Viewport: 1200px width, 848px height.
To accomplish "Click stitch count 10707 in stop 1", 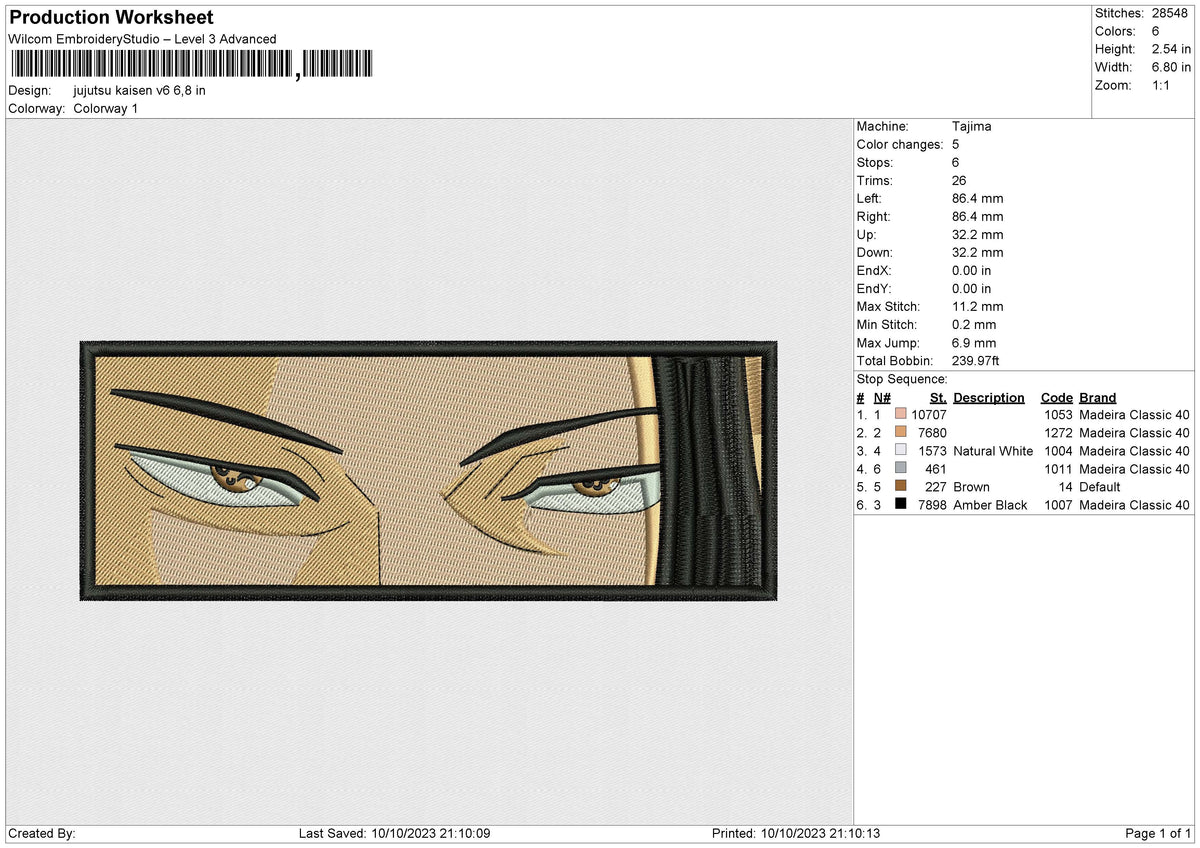I will 929,415.
